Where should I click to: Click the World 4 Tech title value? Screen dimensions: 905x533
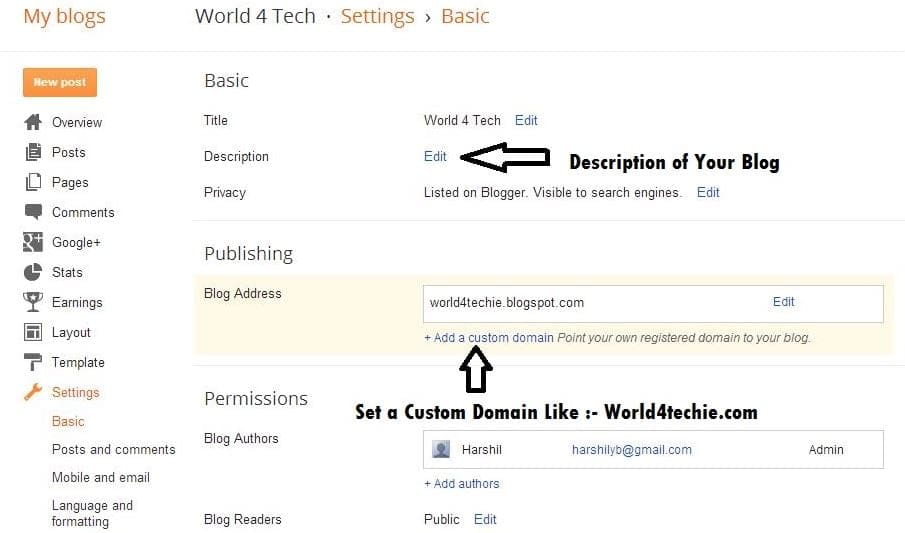click(462, 120)
